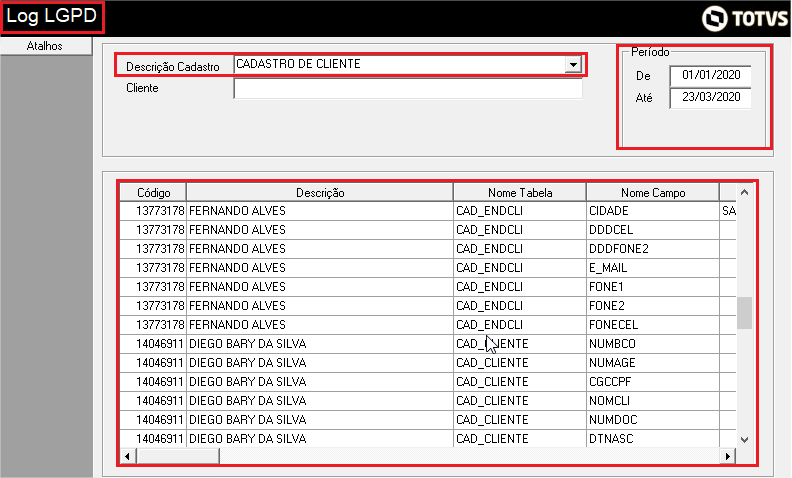Image resolution: width=792 pixels, height=478 pixels.
Task: Click the vertical scrollbar thumb
Action: (x=744, y=313)
